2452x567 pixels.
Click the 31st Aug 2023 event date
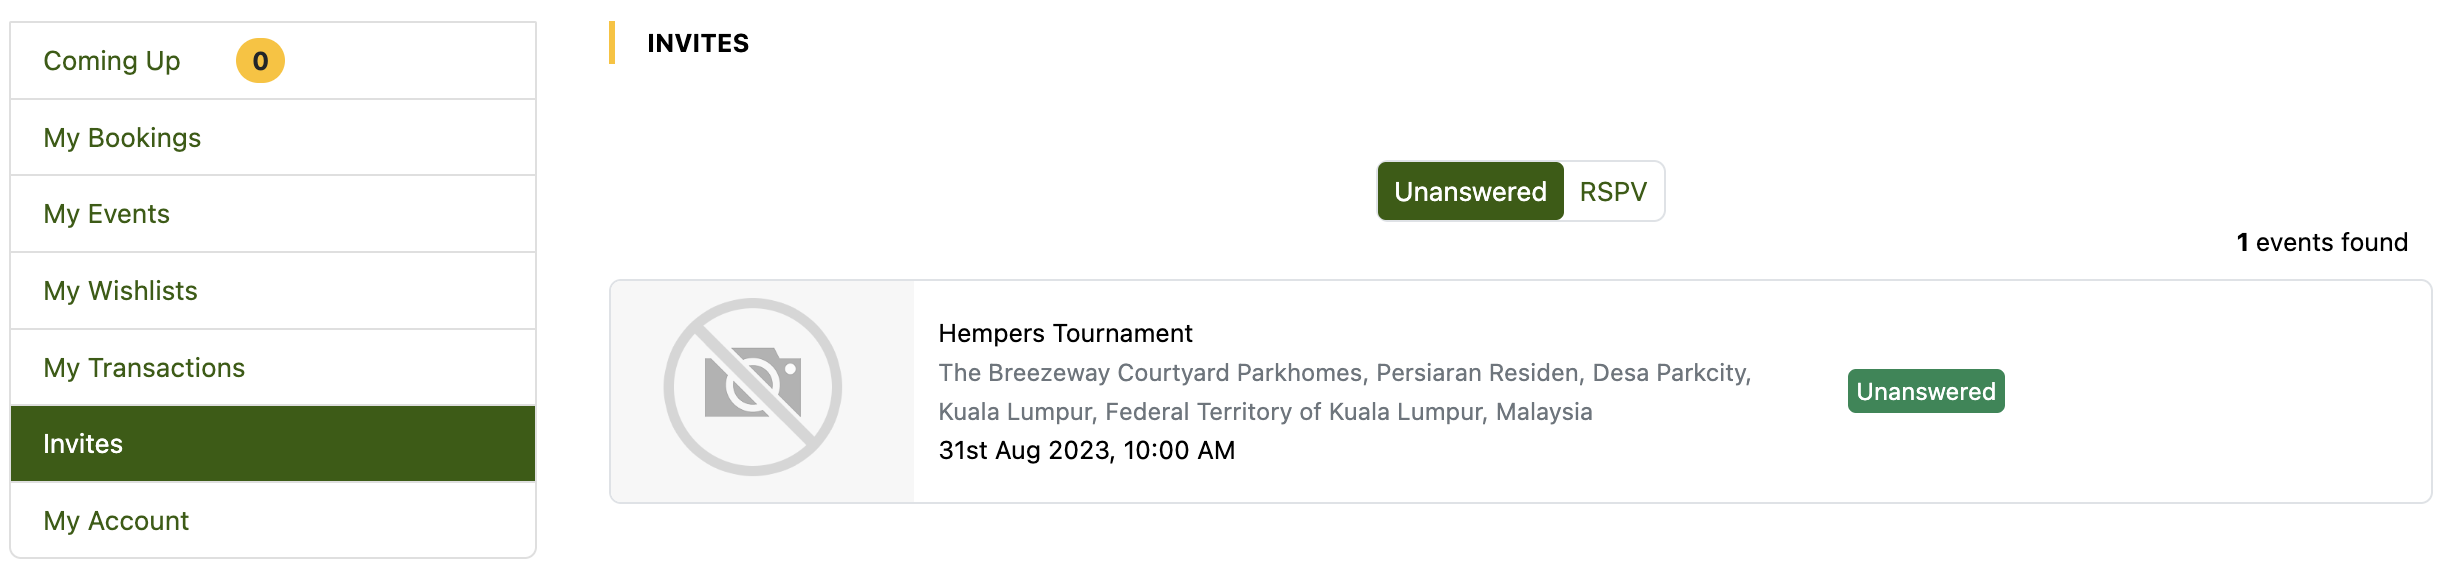[1086, 450]
